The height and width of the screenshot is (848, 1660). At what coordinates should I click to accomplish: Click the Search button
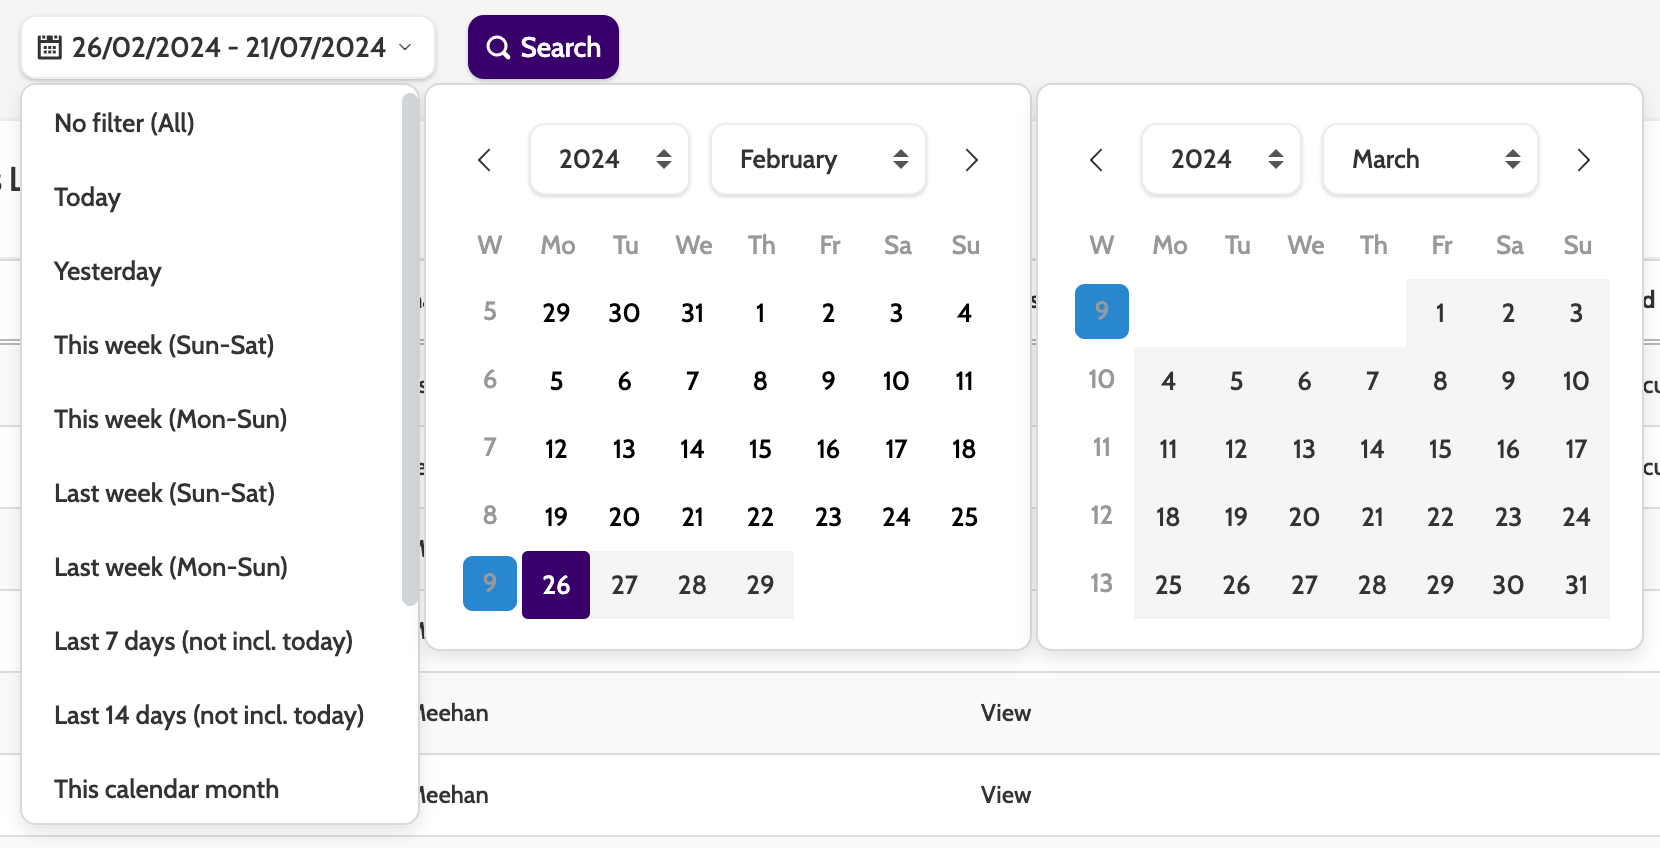point(543,47)
